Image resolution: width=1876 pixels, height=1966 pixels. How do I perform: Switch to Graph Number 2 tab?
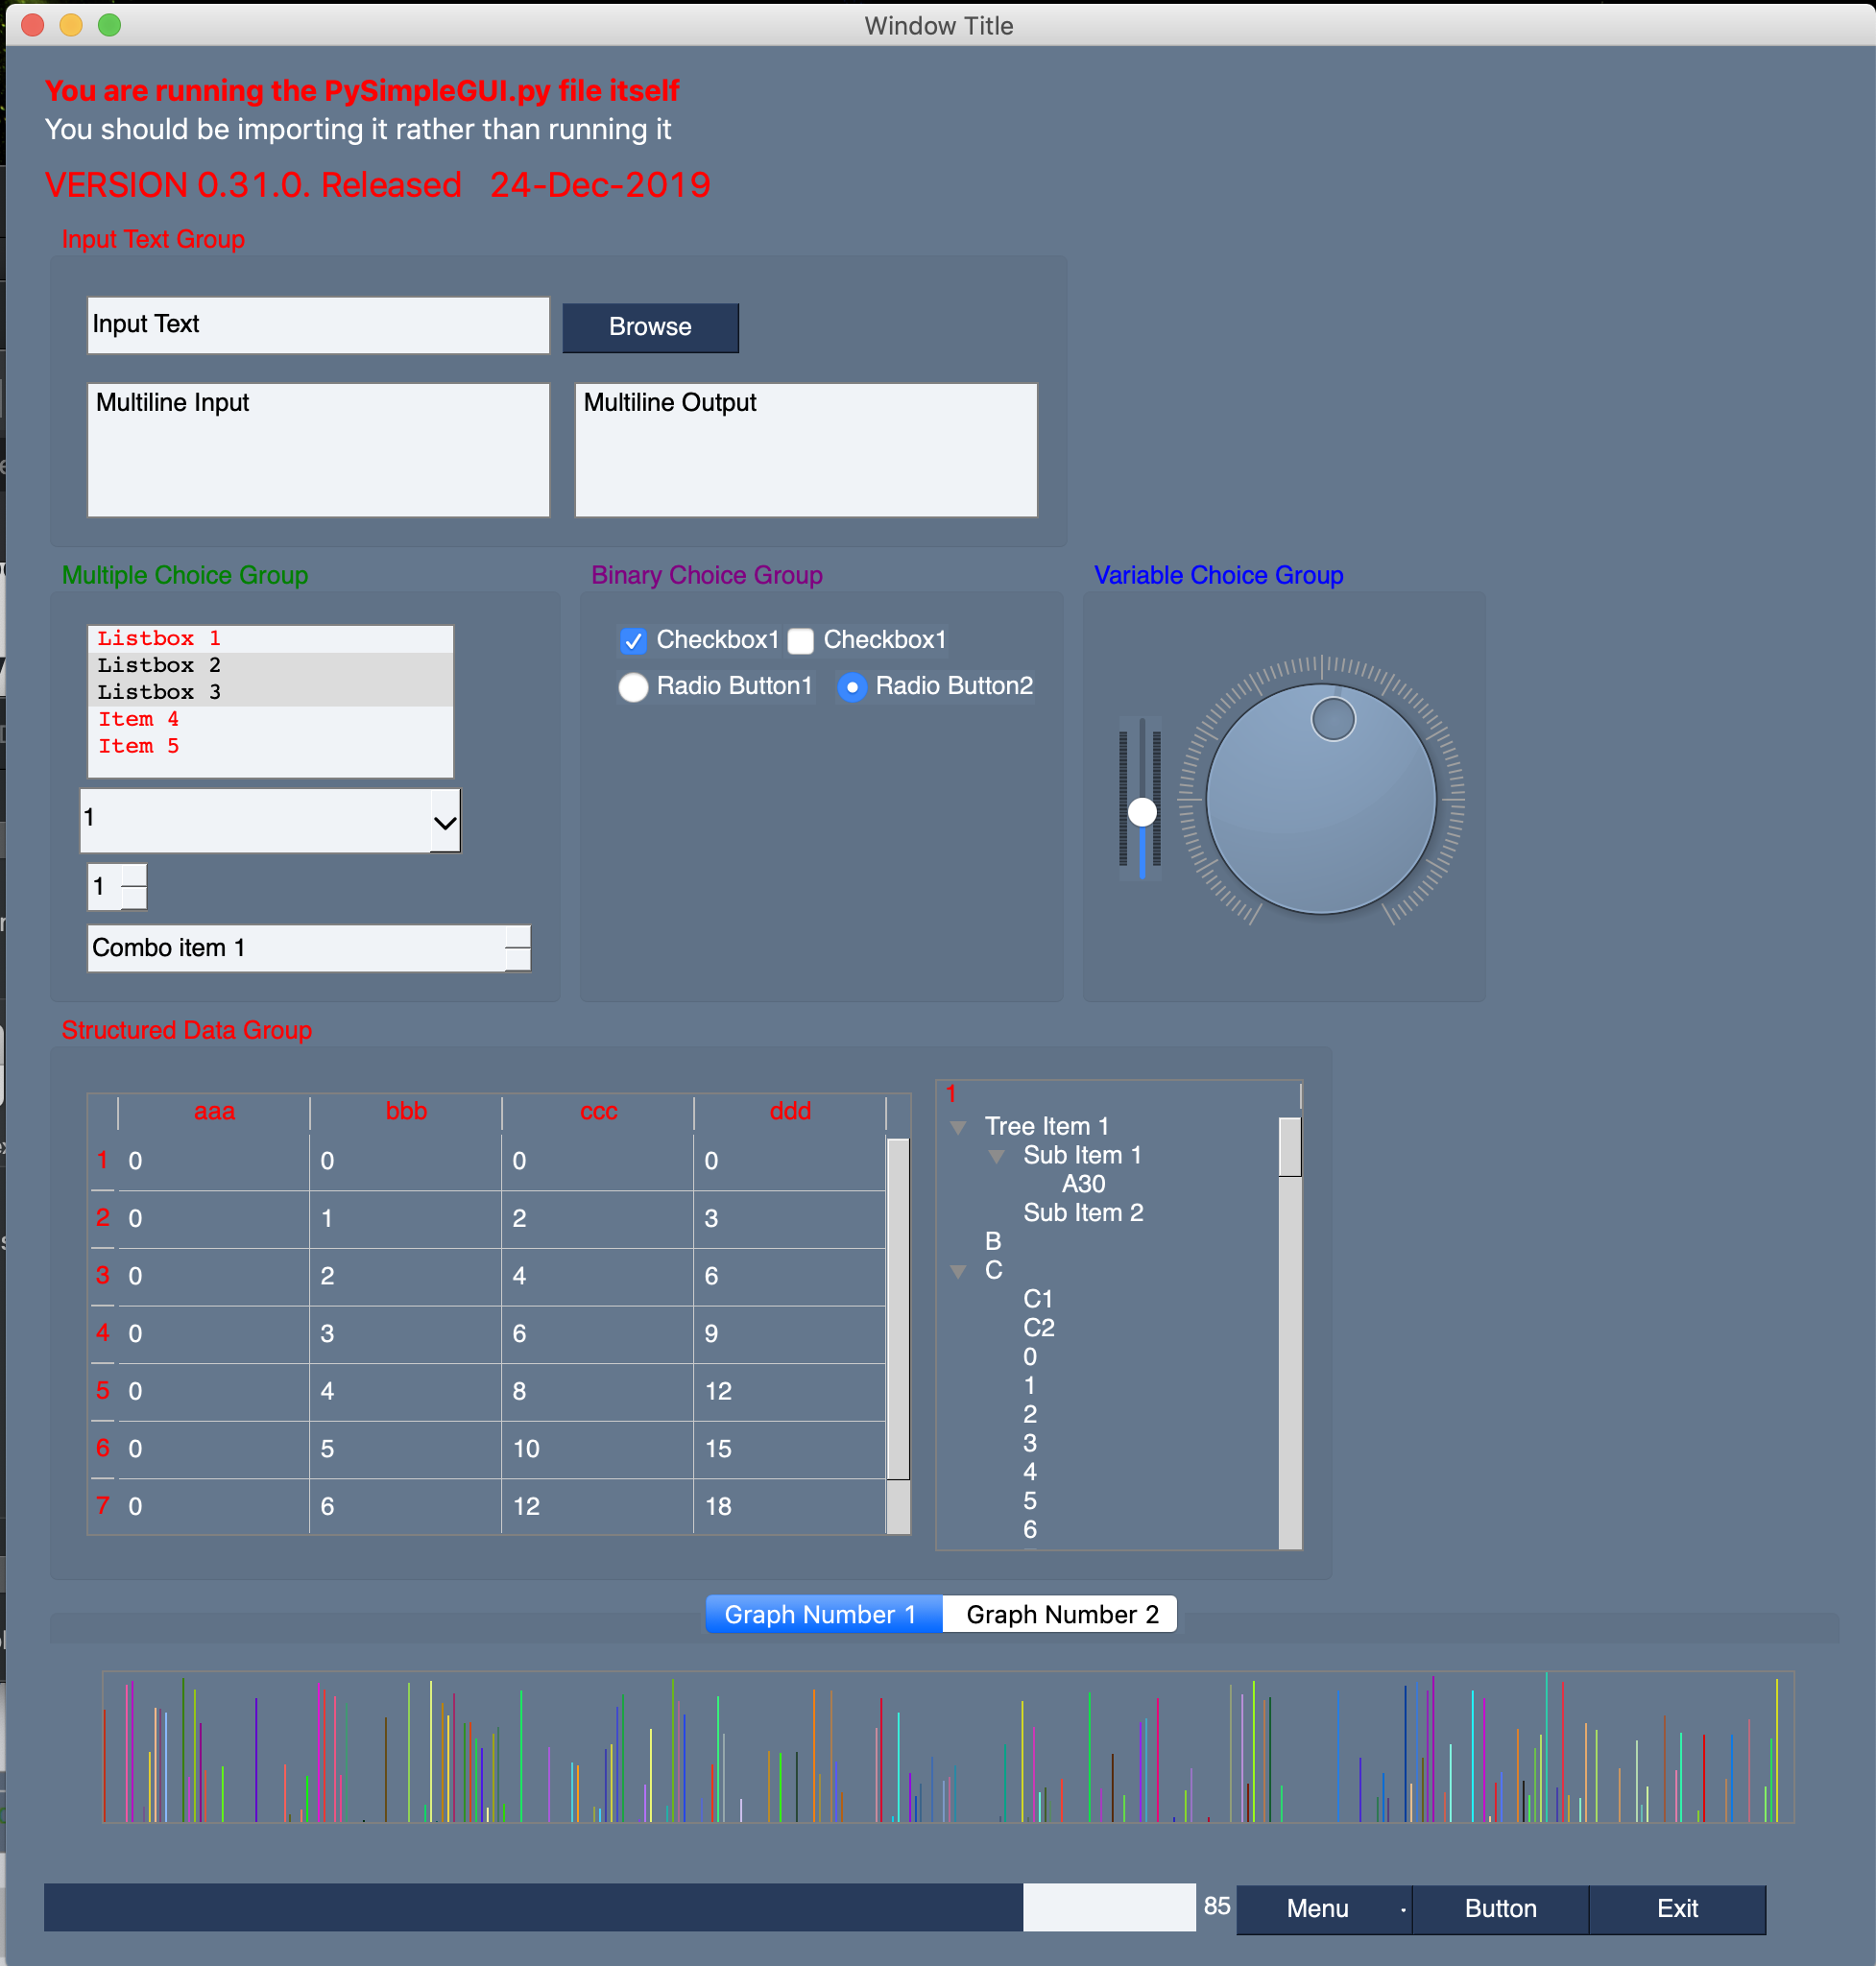[x=1061, y=1614]
